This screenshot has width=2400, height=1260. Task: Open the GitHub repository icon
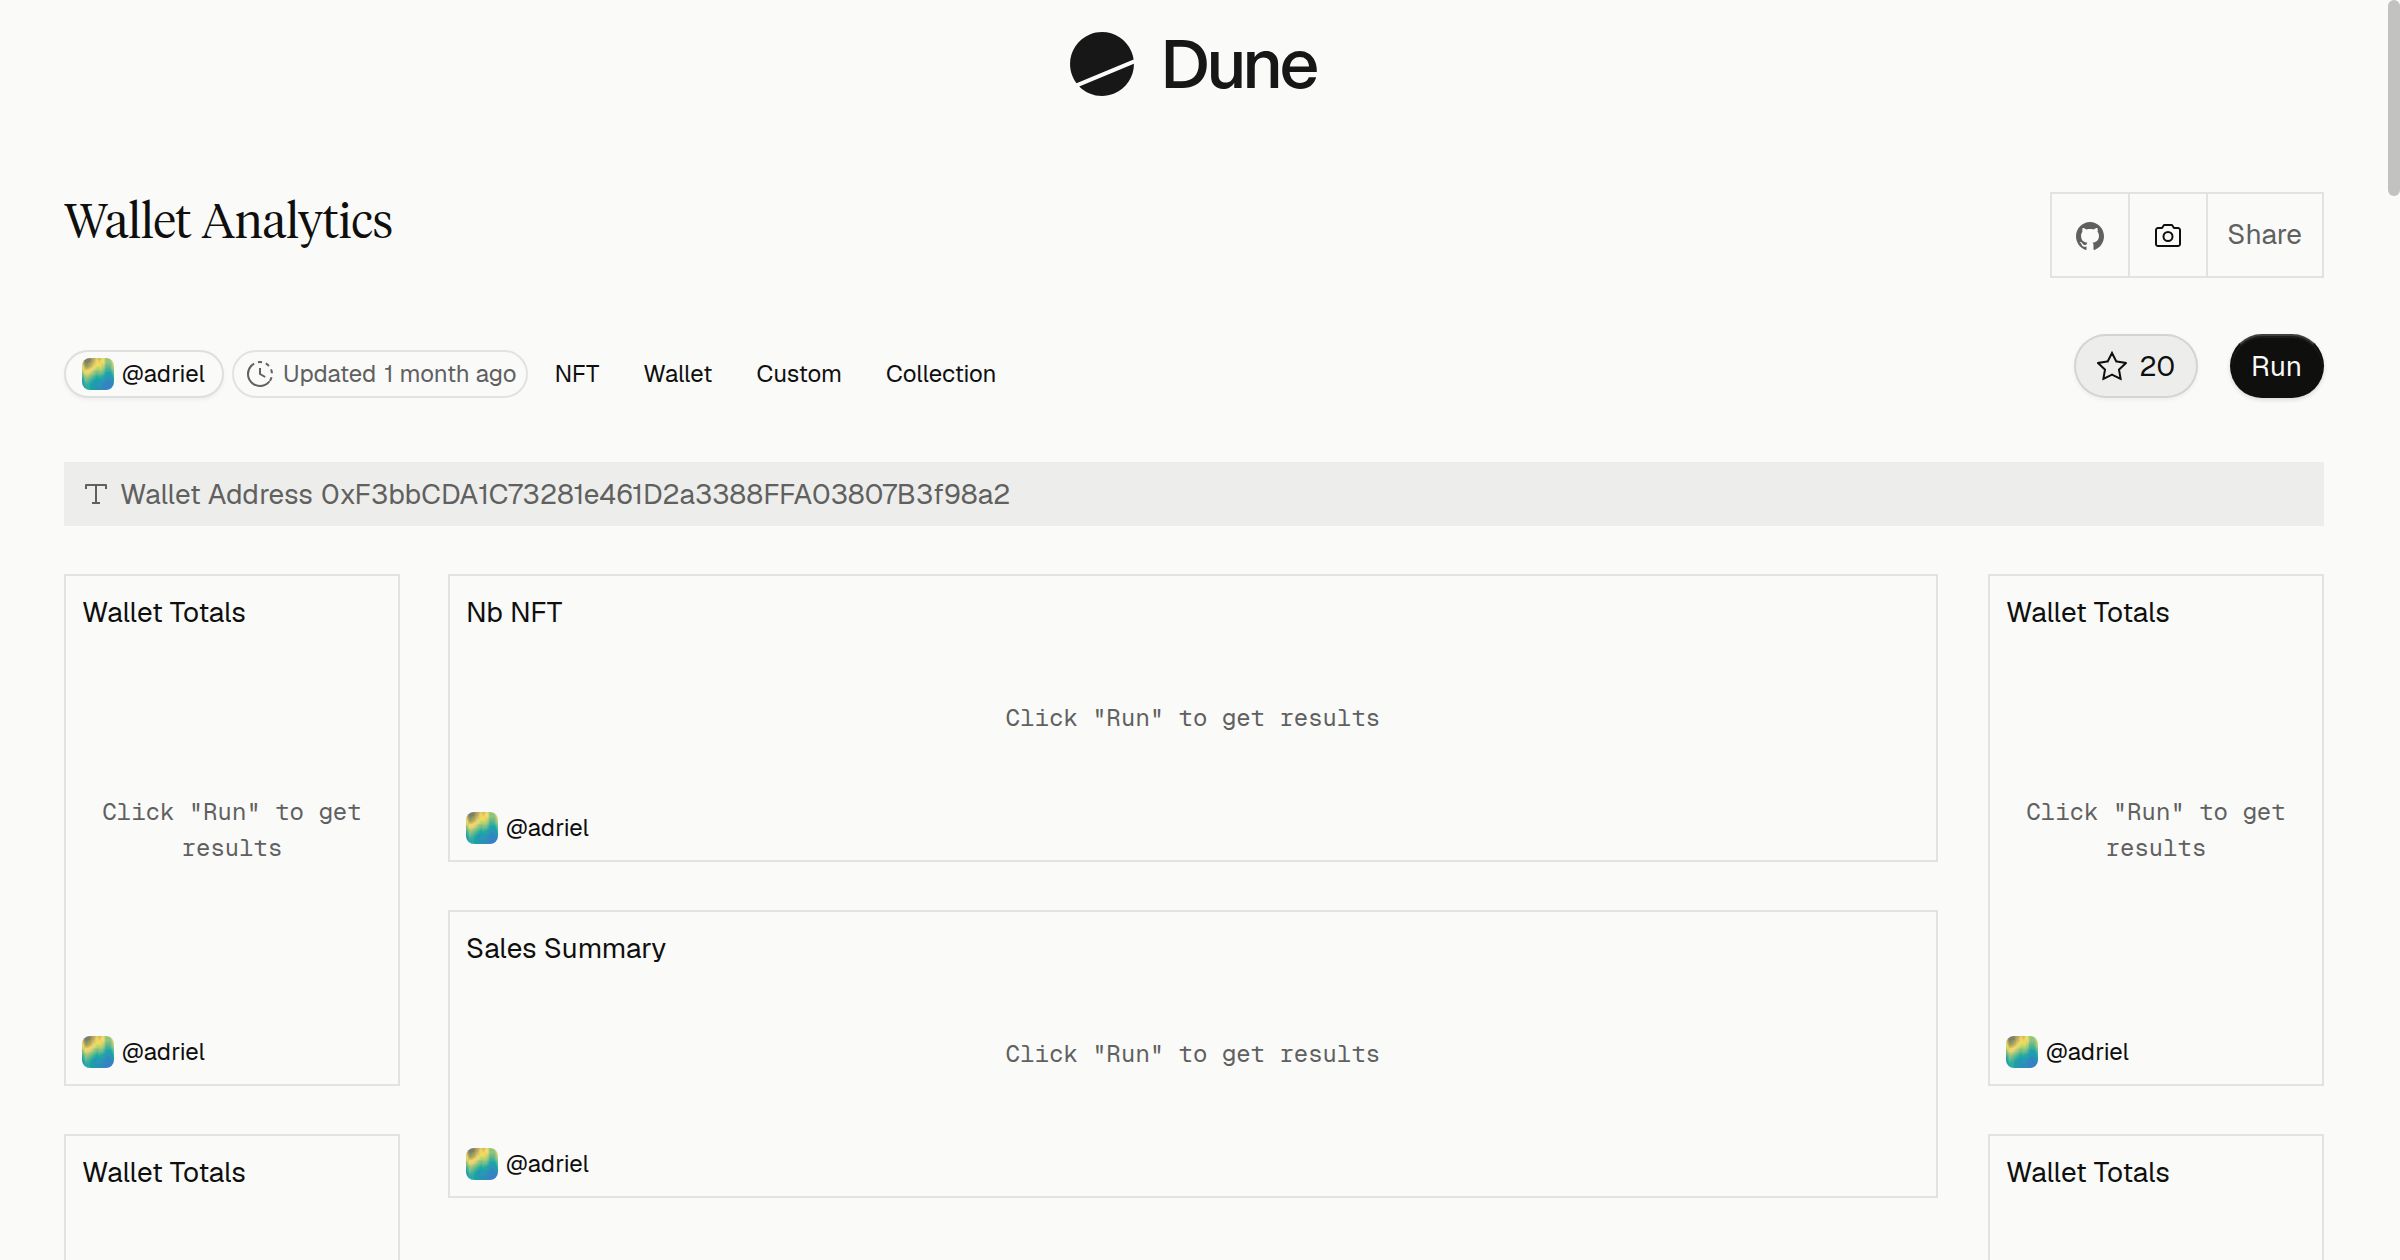pyautogui.click(x=2089, y=235)
